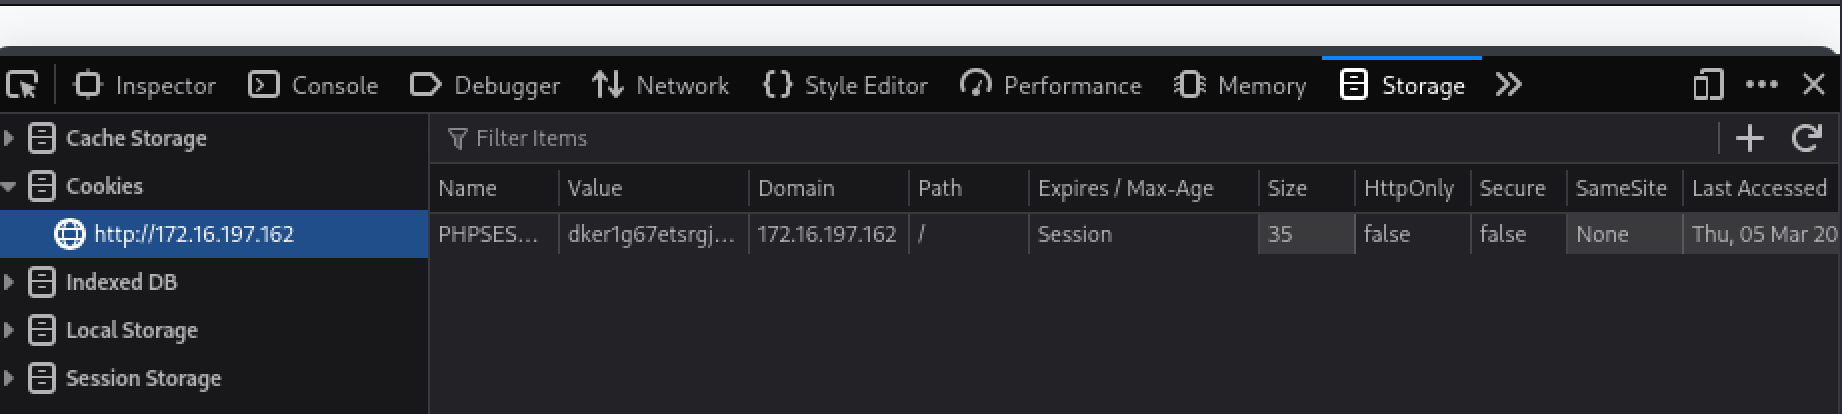
Task: Expand the Session Storage tree node
Action: 9,378
